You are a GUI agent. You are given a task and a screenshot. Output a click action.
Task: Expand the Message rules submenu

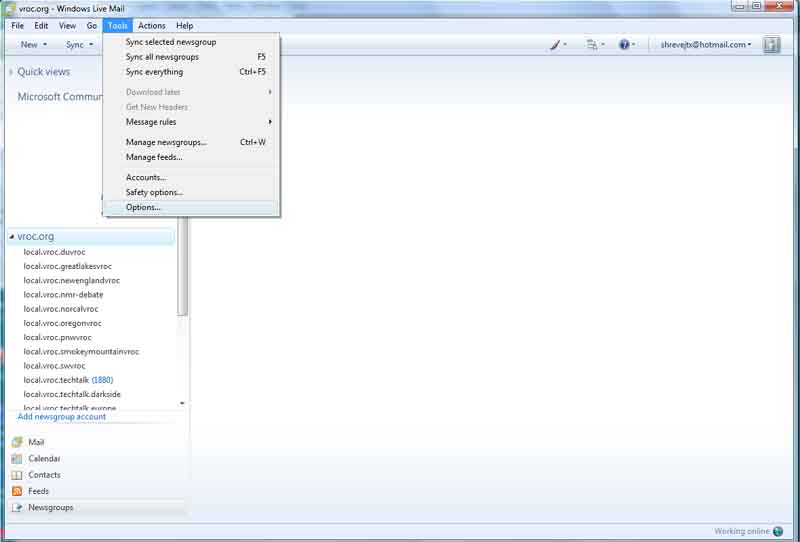(270, 122)
